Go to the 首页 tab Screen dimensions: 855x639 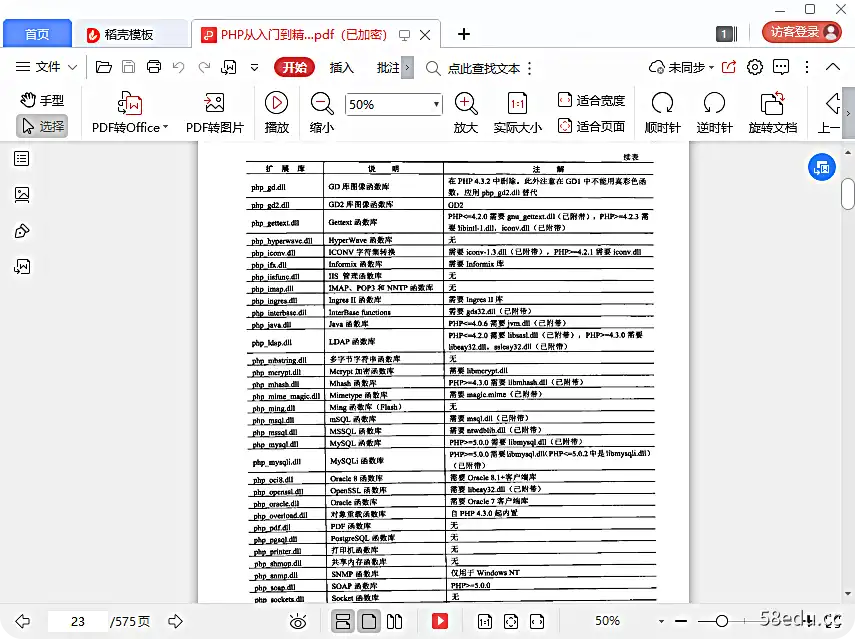(37, 34)
